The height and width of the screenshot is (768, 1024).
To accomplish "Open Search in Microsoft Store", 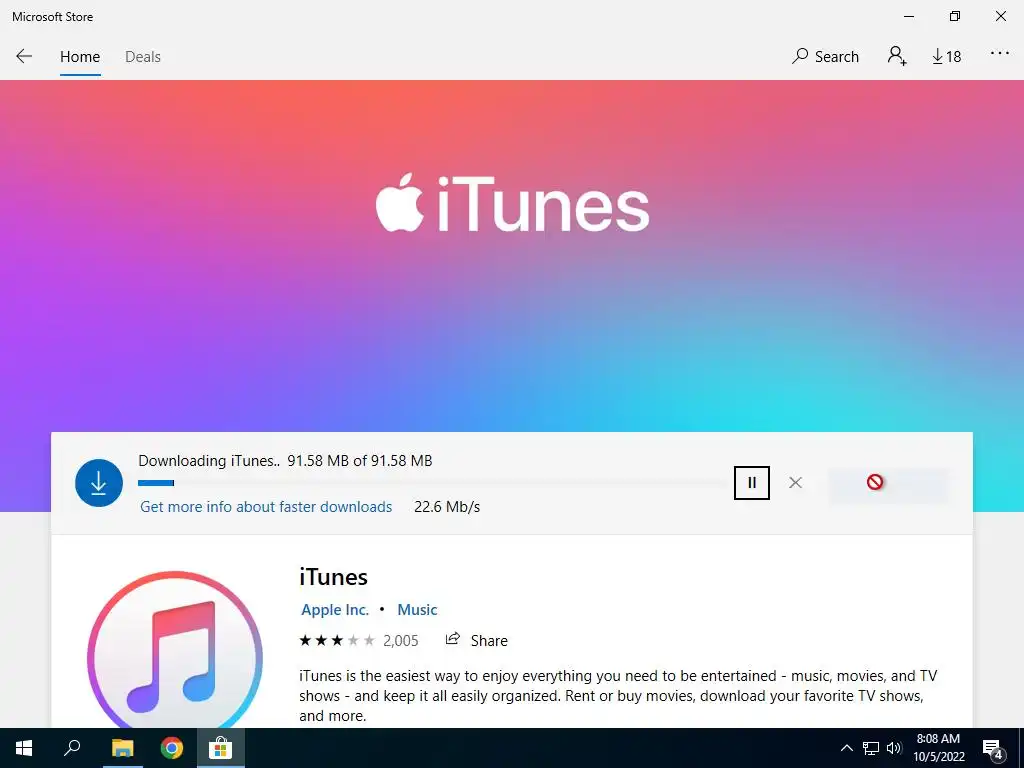I will tap(825, 56).
